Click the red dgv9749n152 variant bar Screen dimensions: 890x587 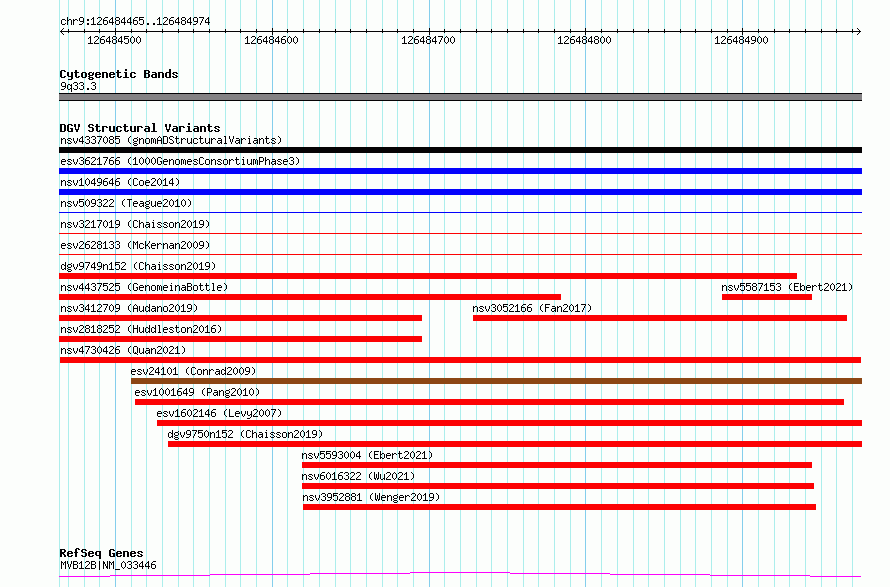pos(428,276)
